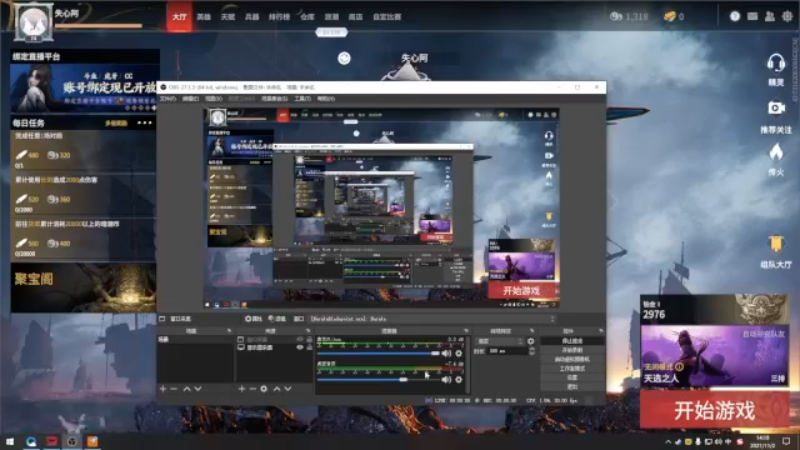The width and height of the screenshot is (800, 450).
Task: Open the game mail envelope icon
Action: (753, 16)
